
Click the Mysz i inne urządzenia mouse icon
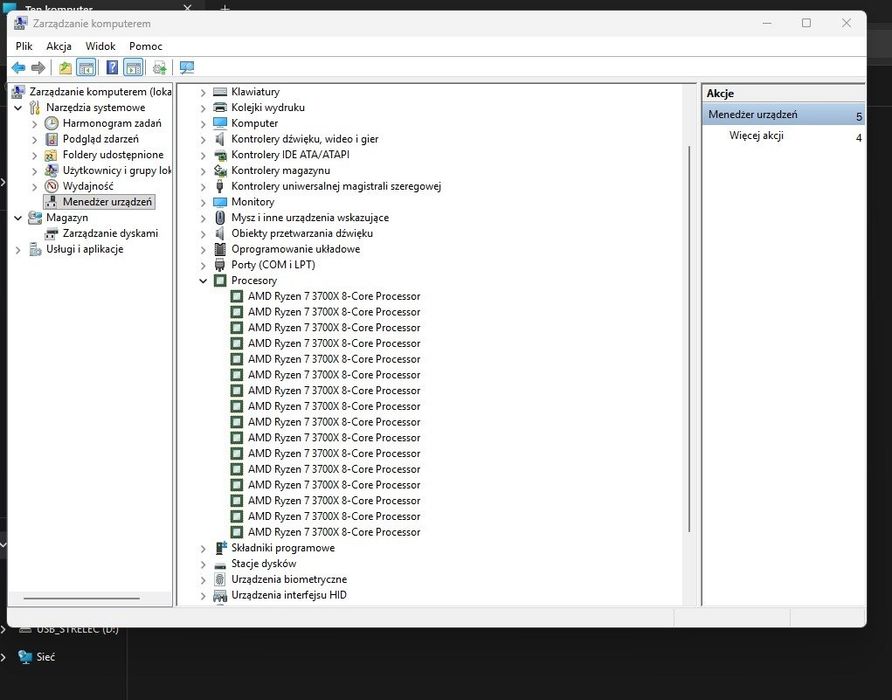[x=220, y=217]
